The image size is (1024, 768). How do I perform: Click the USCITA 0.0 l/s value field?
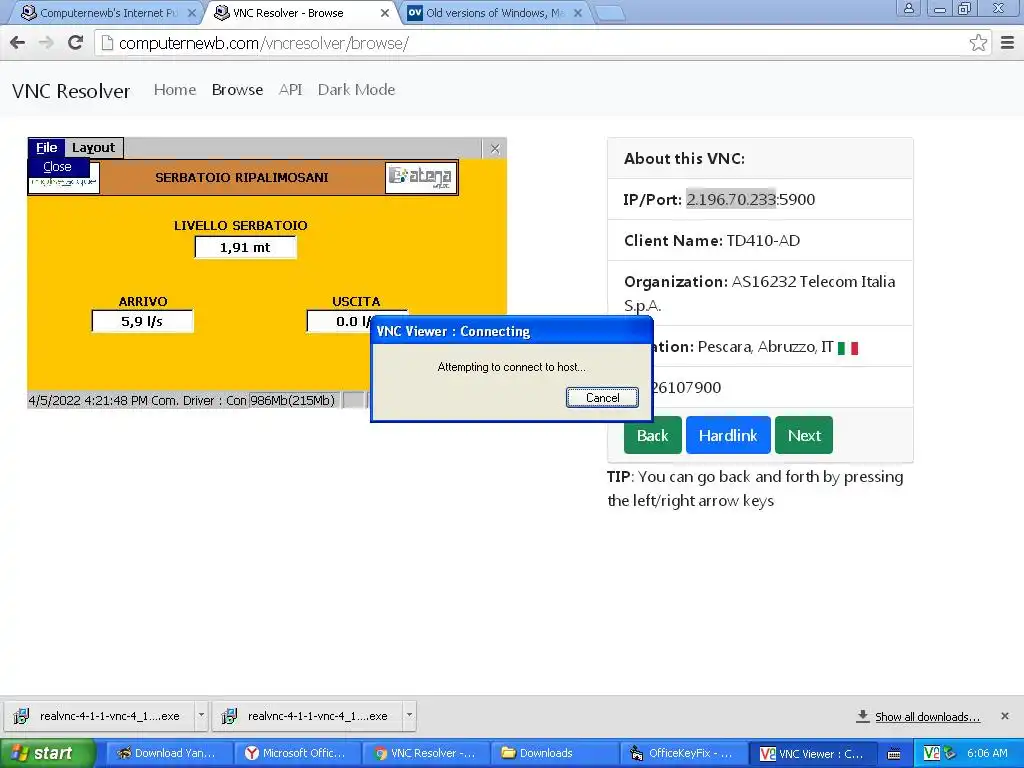[339, 321]
